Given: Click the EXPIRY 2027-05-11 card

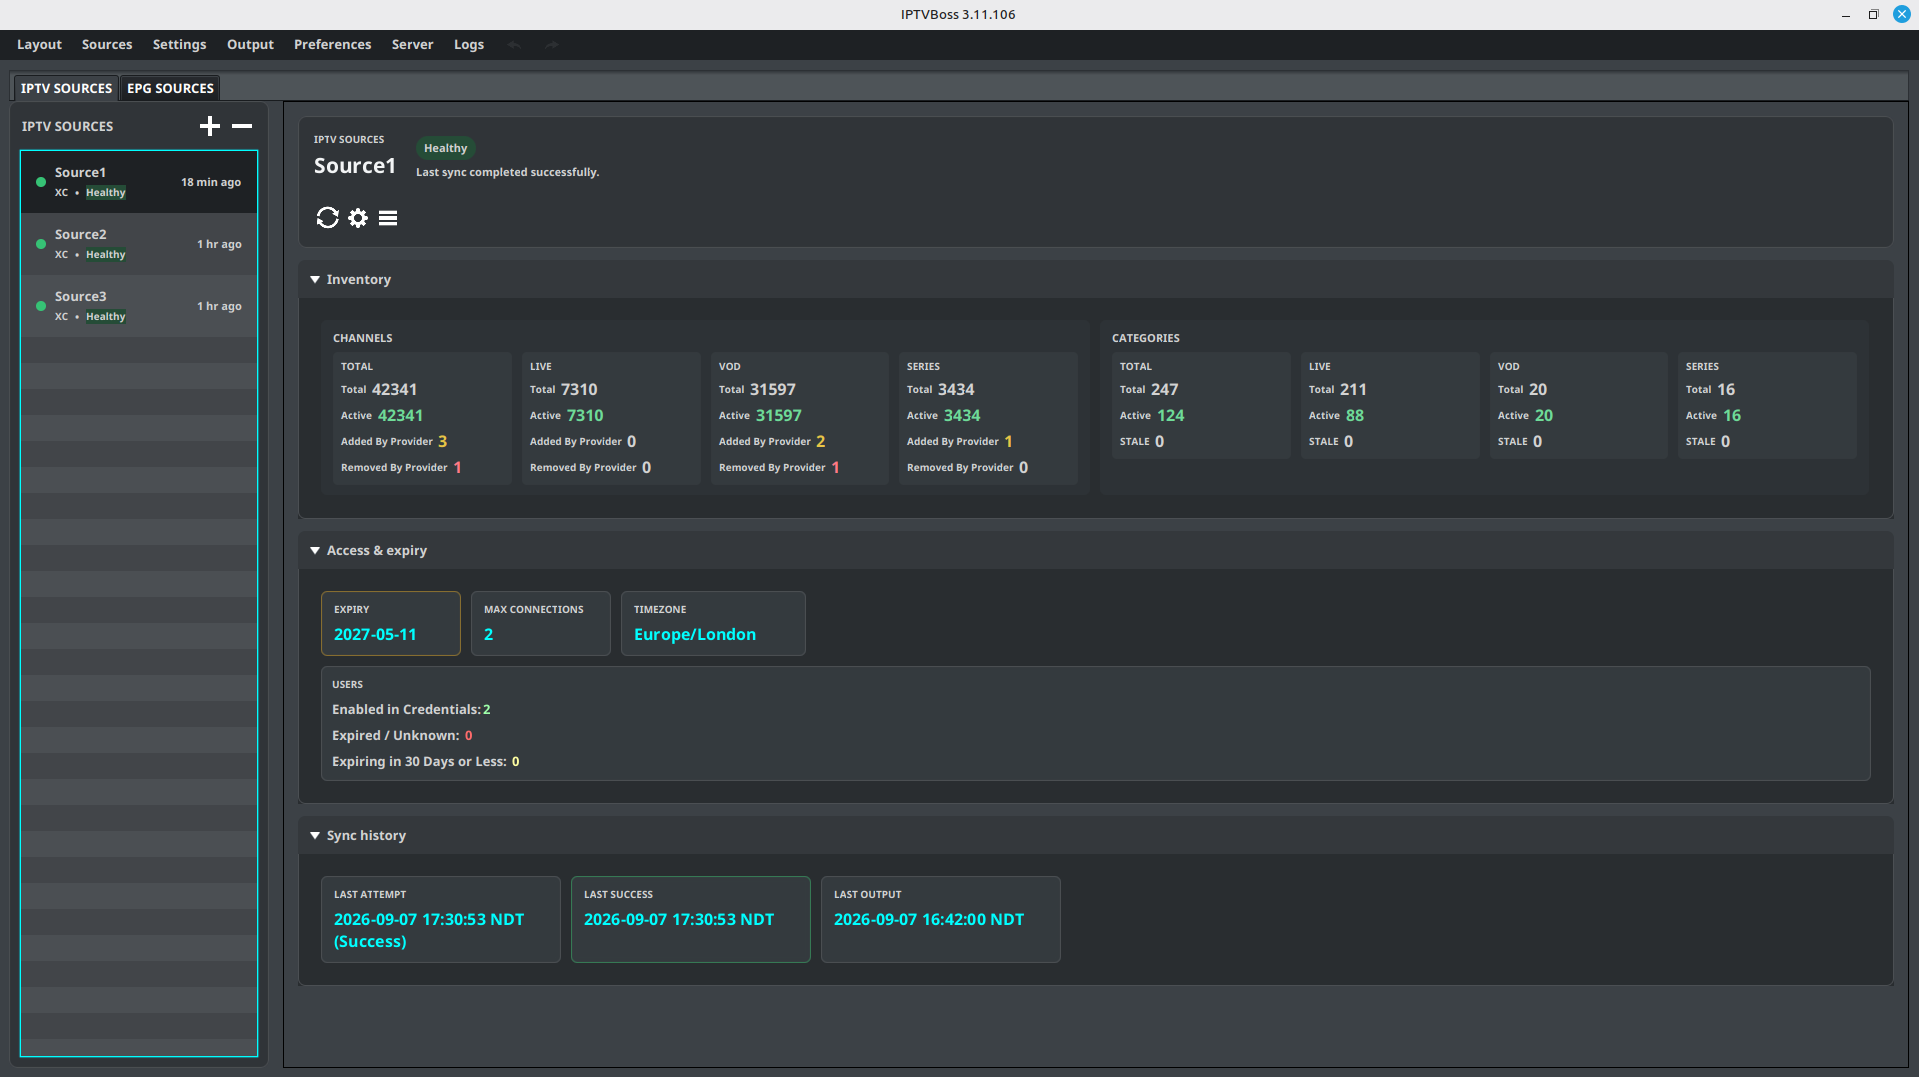Looking at the screenshot, I should click(390, 623).
